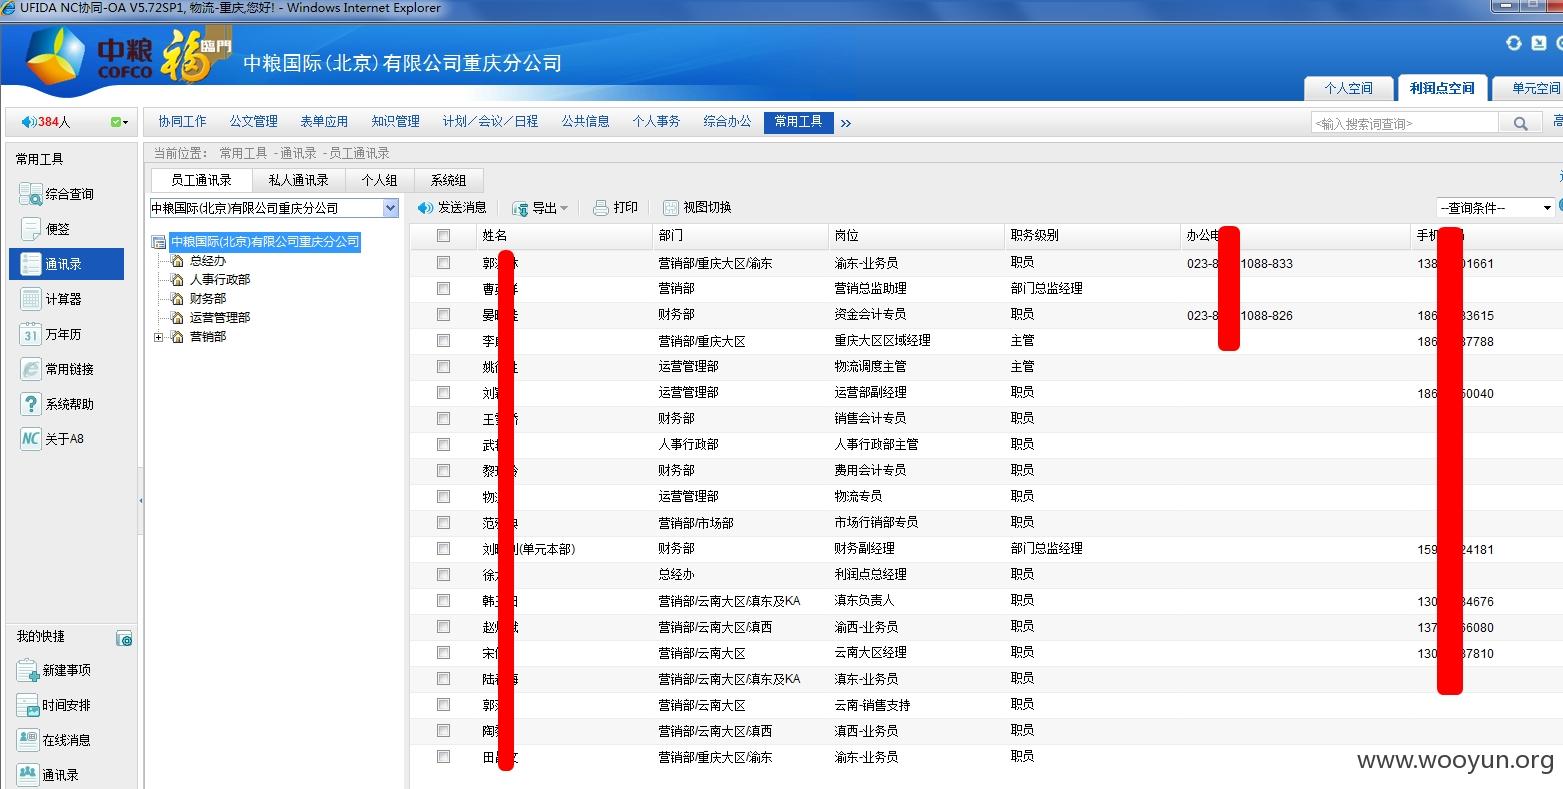
Task: Check the box for the 资金会计专员 row
Action: 443,314
